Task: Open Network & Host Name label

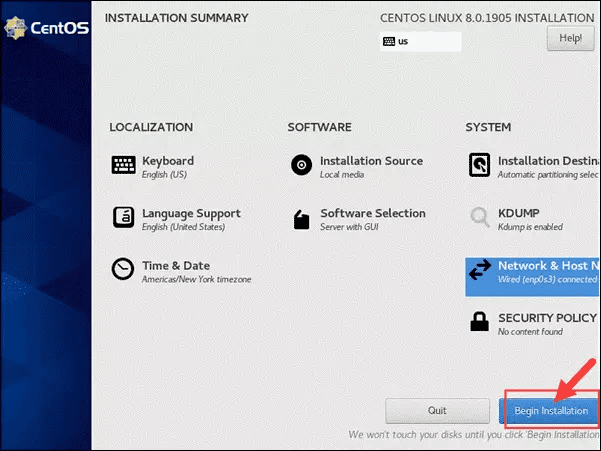Action: (548, 266)
